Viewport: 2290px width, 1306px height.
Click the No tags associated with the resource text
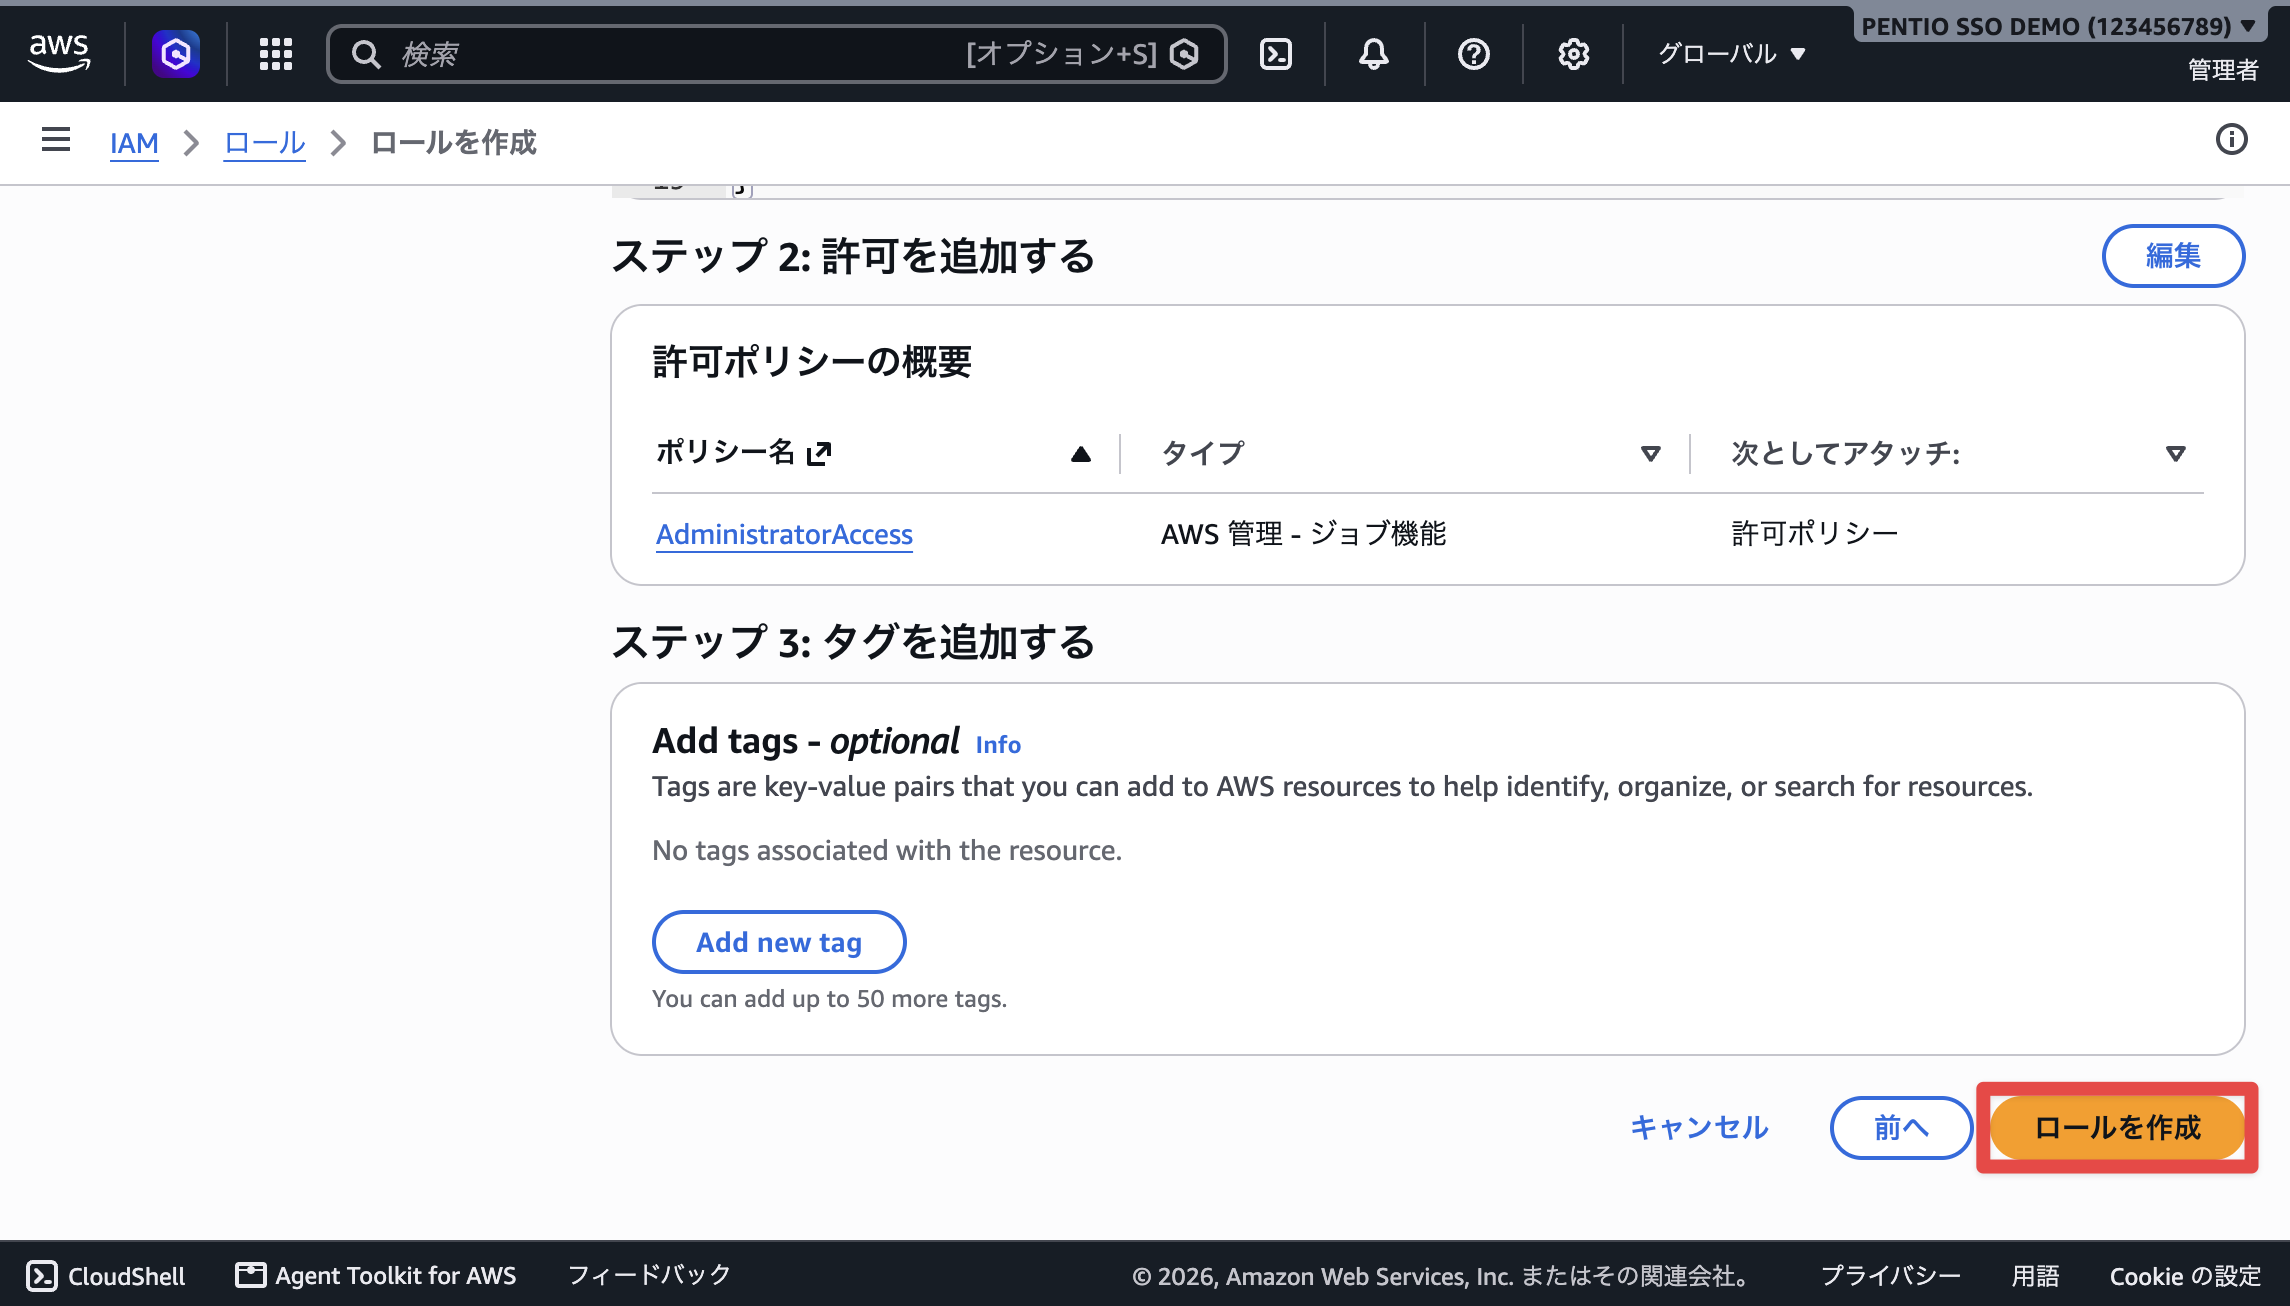pos(887,850)
